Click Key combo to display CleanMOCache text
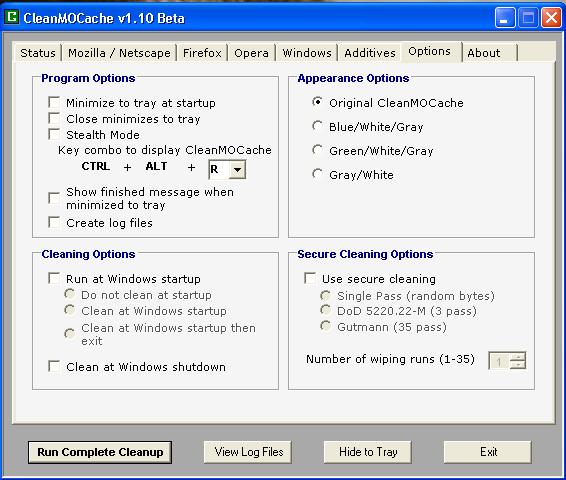 coord(165,150)
